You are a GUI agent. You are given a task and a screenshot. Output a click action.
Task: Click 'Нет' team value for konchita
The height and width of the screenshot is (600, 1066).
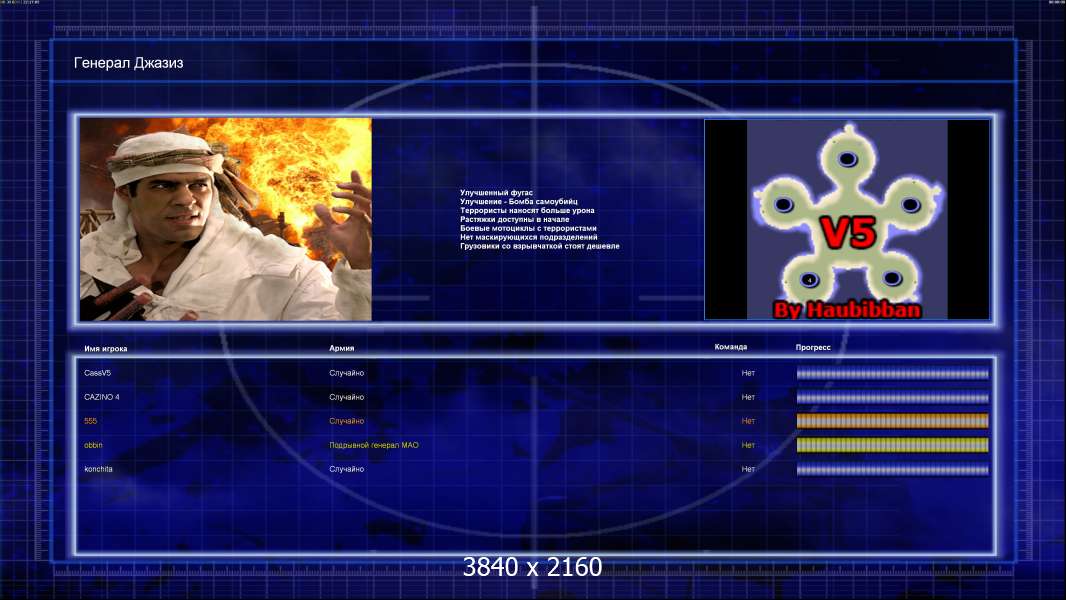pyautogui.click(x=748, y=469)
